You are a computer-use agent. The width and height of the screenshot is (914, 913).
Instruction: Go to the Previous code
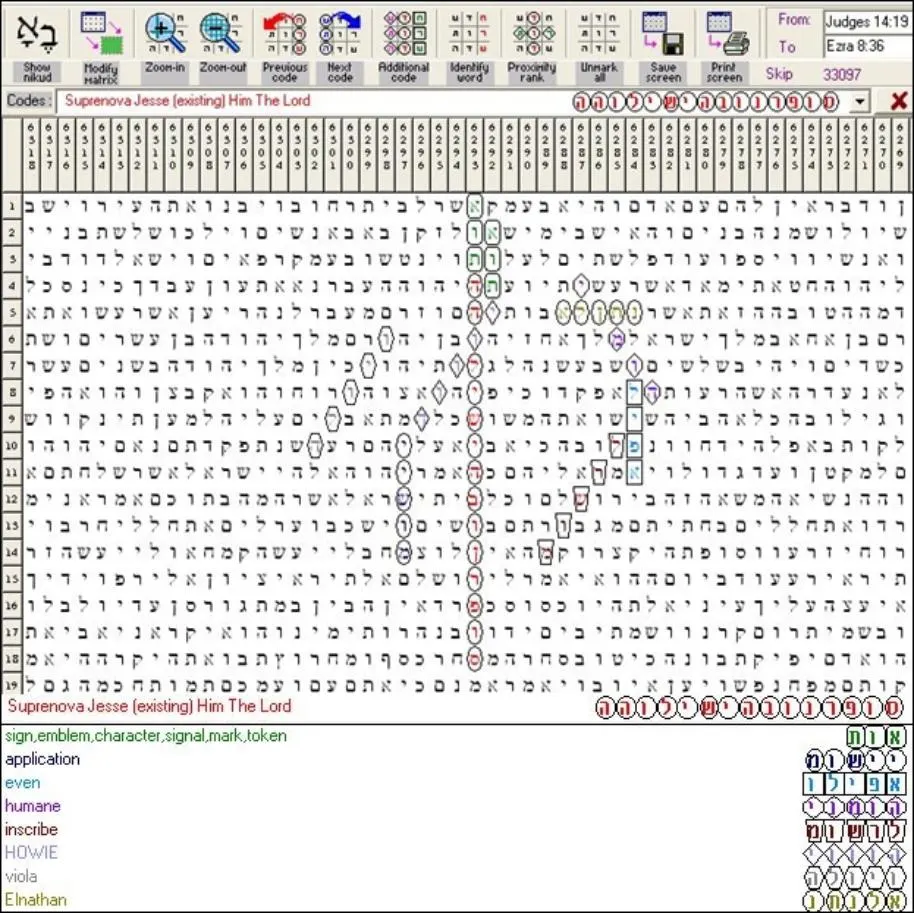coord(284,33)
